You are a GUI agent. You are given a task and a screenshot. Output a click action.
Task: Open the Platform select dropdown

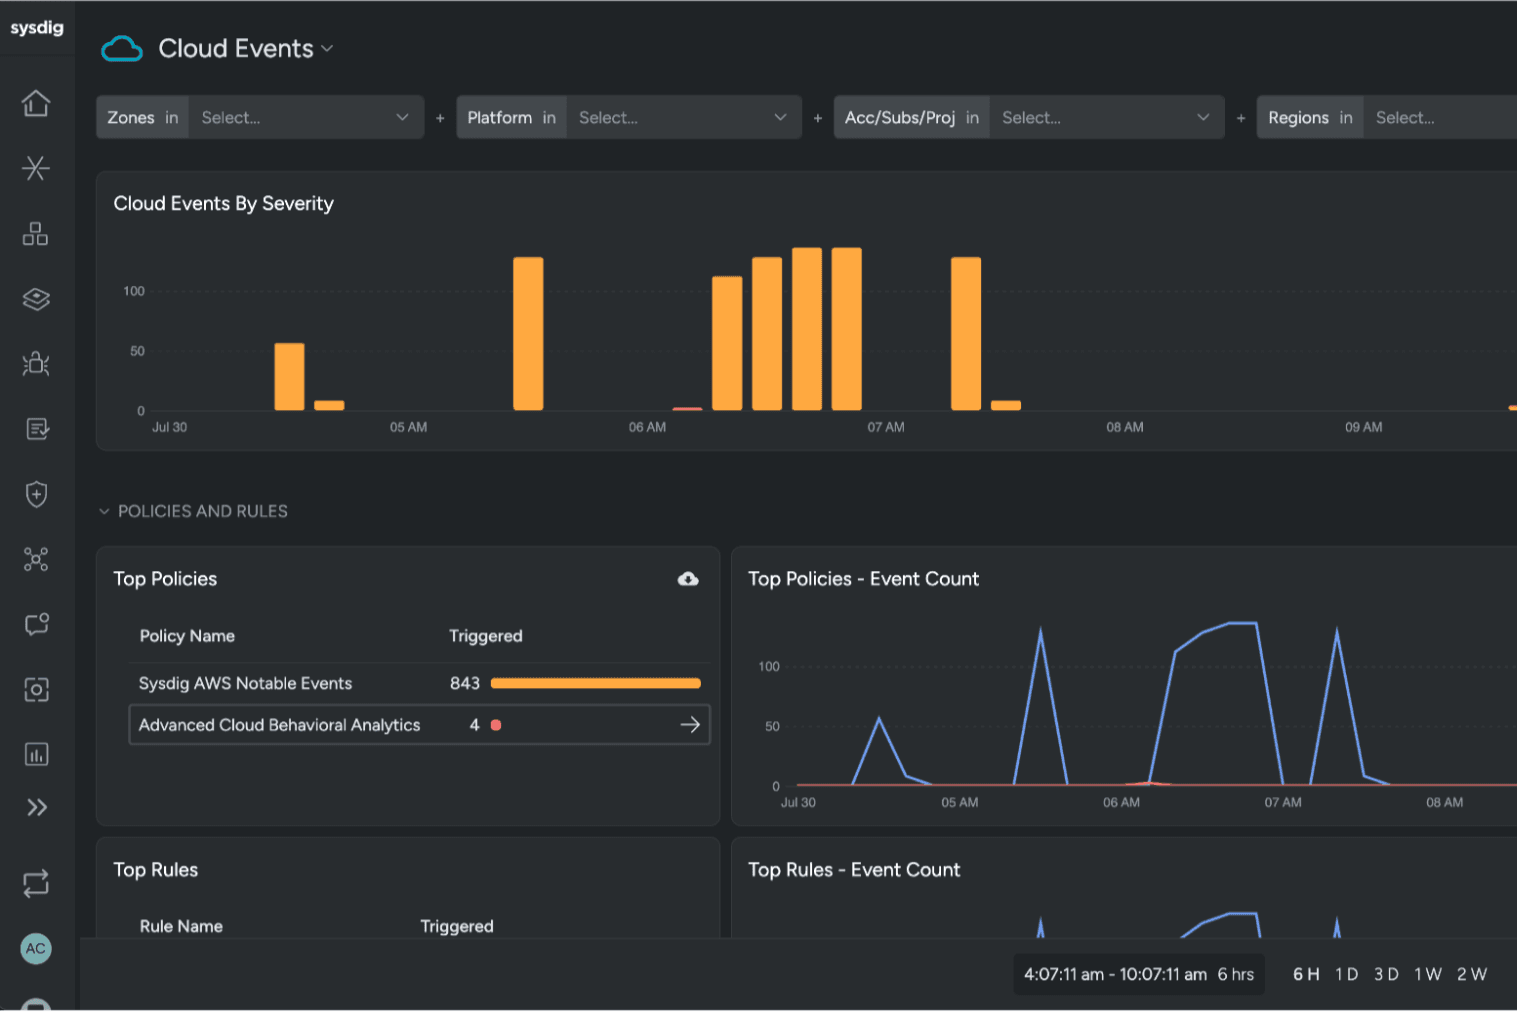(x=684, y=117)
